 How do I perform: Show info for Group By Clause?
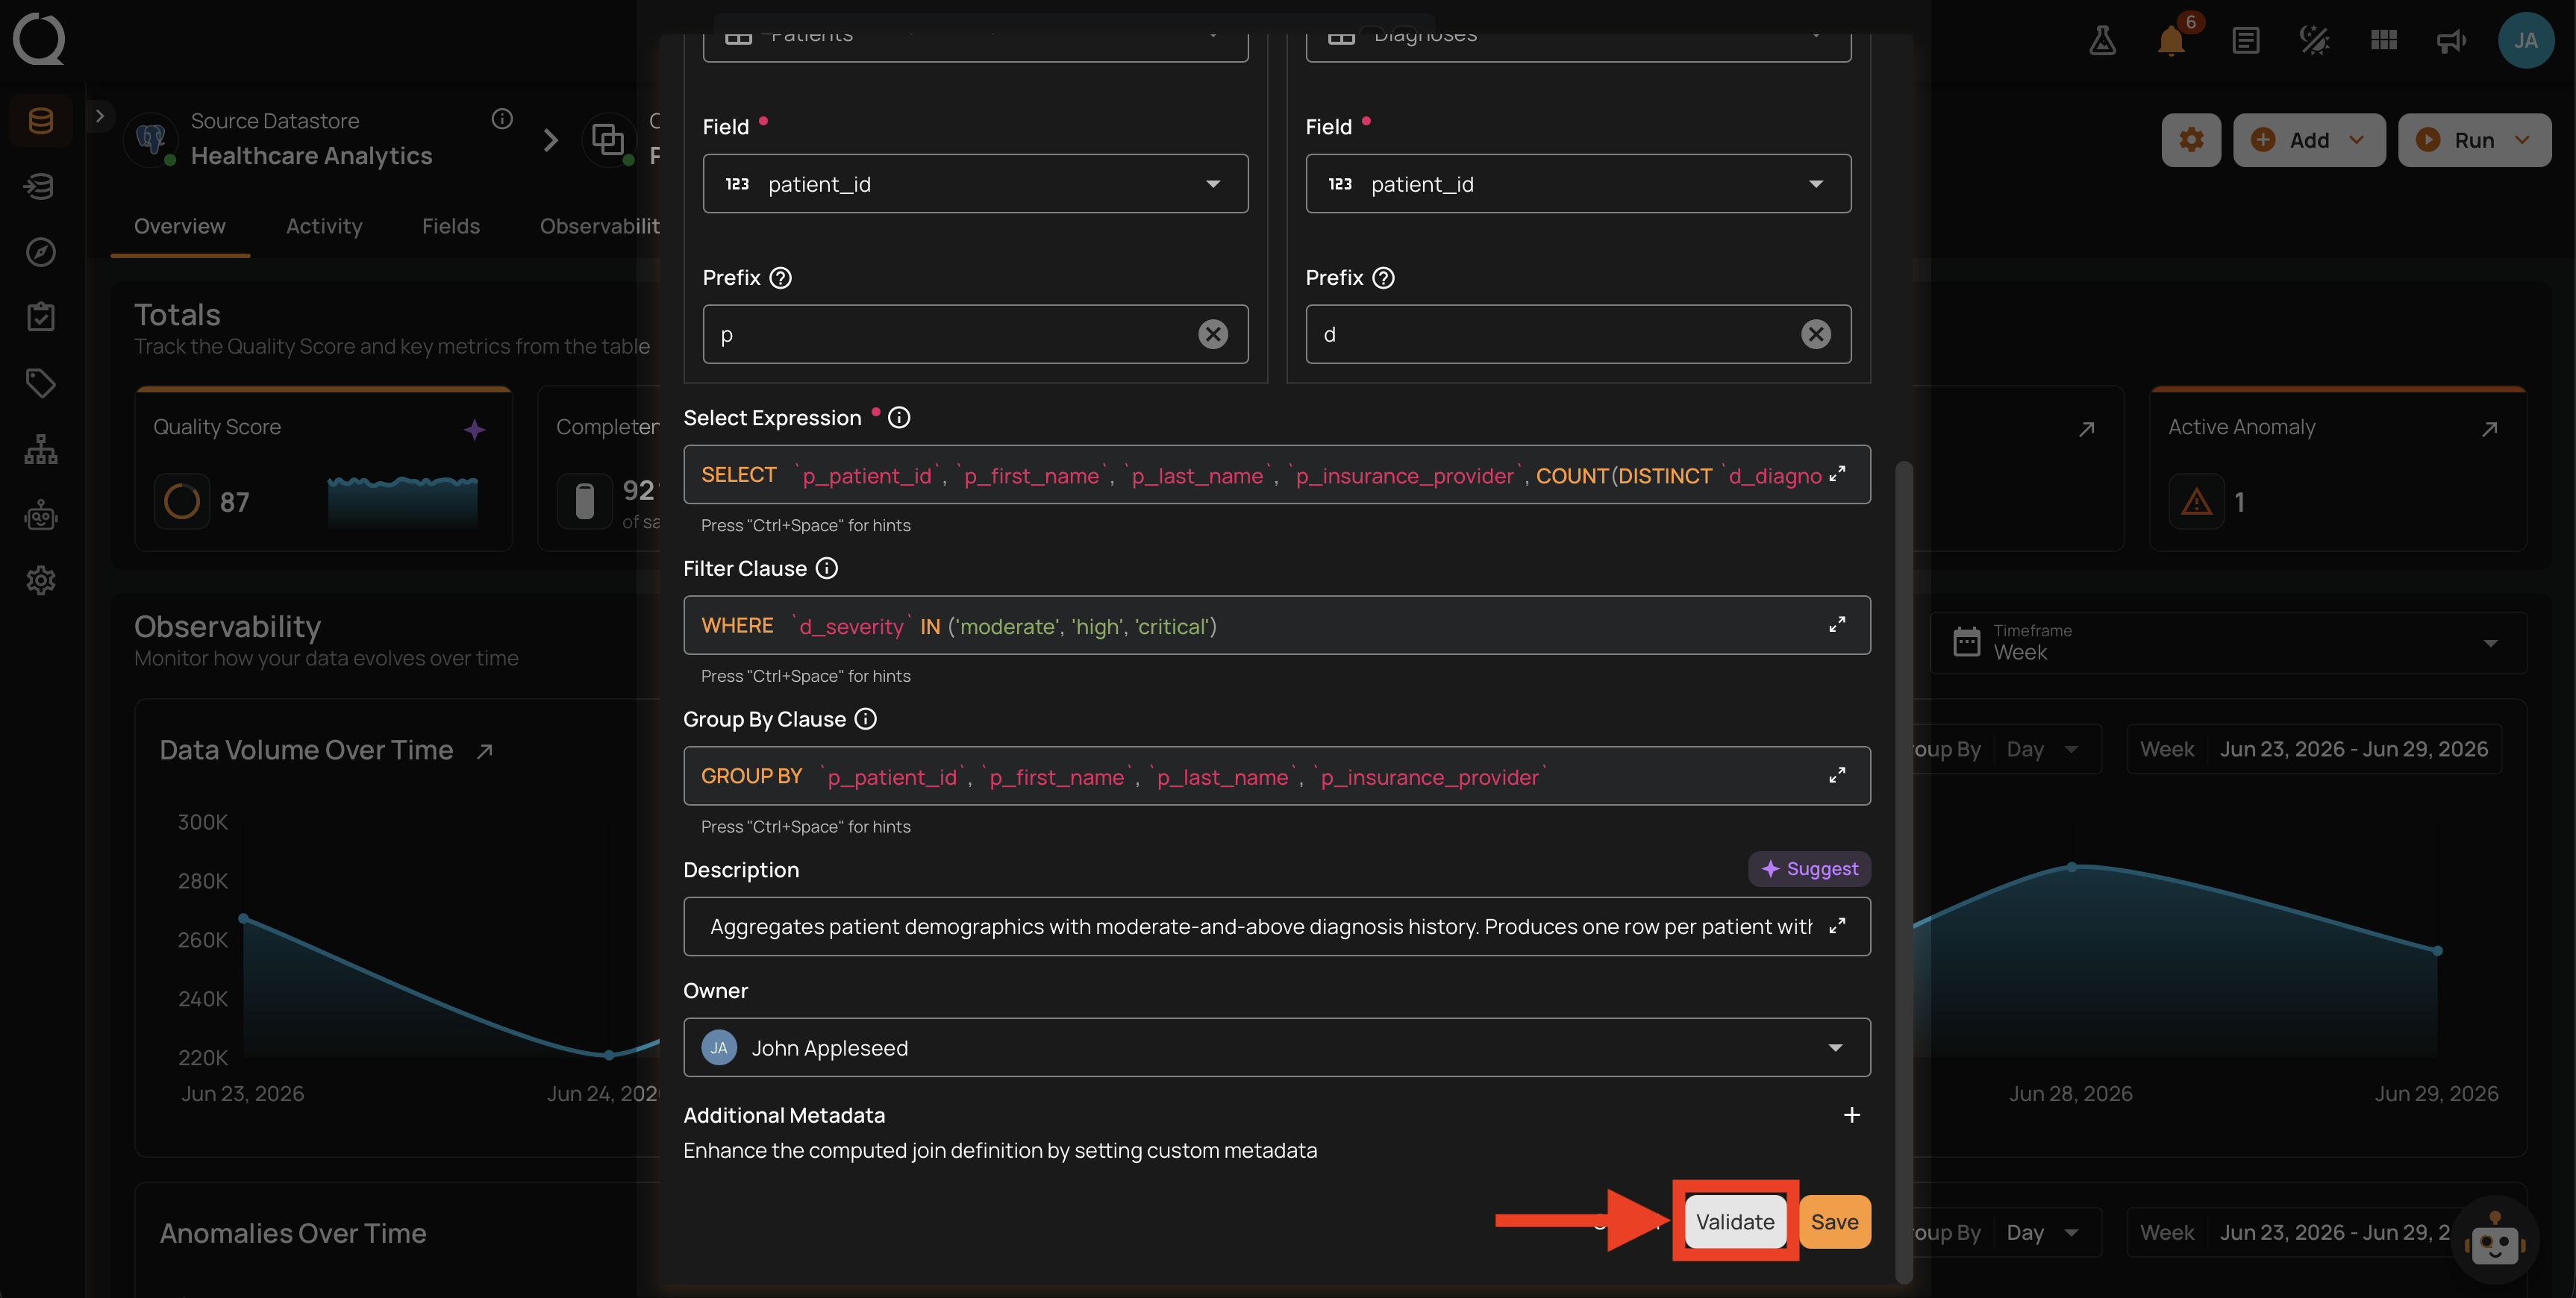[866, 719]
